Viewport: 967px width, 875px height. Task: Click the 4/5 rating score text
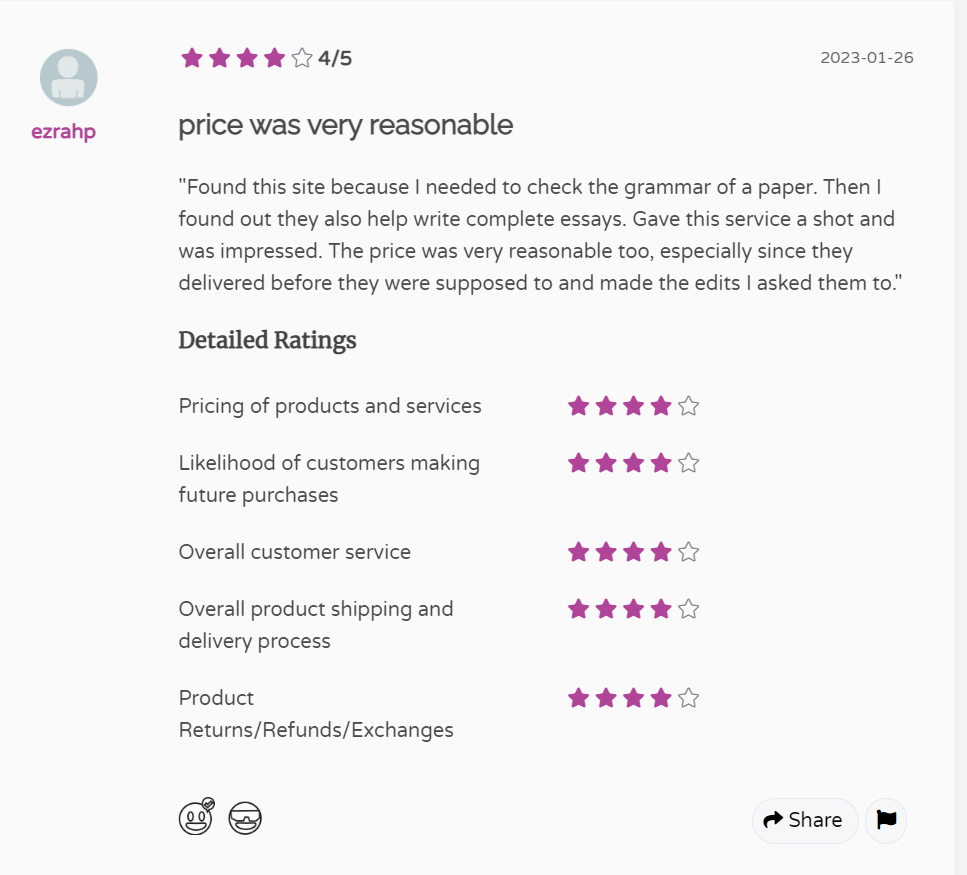point(335,58)
